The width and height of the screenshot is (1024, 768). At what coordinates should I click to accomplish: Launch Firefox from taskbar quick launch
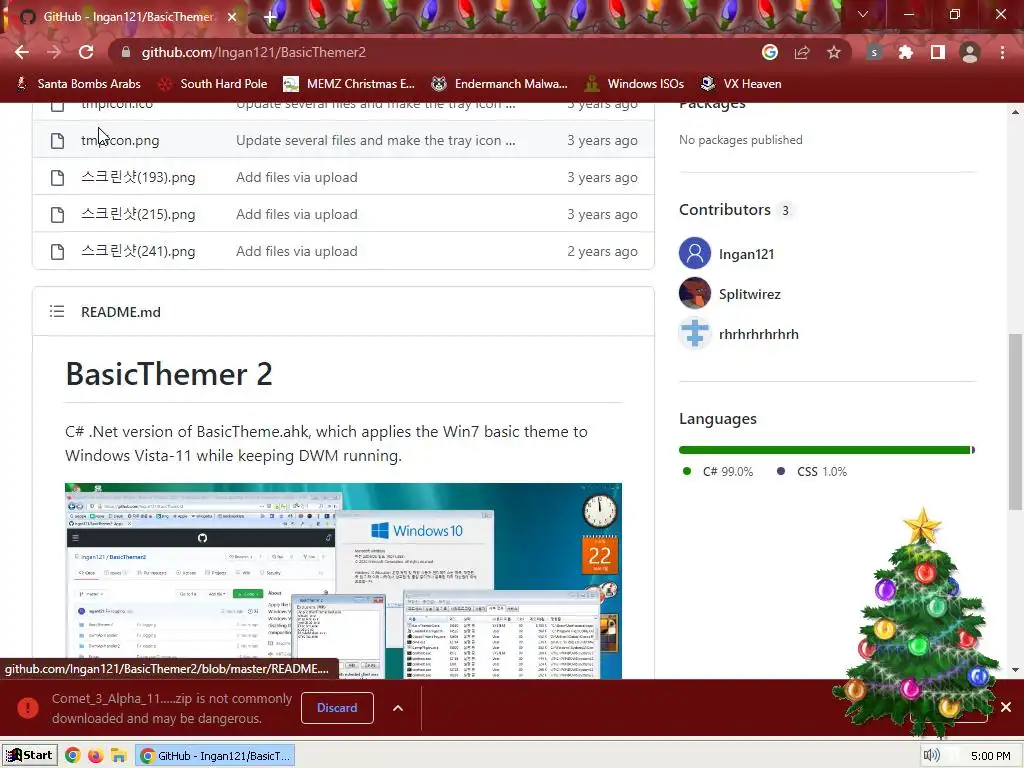tap(95, 756)
